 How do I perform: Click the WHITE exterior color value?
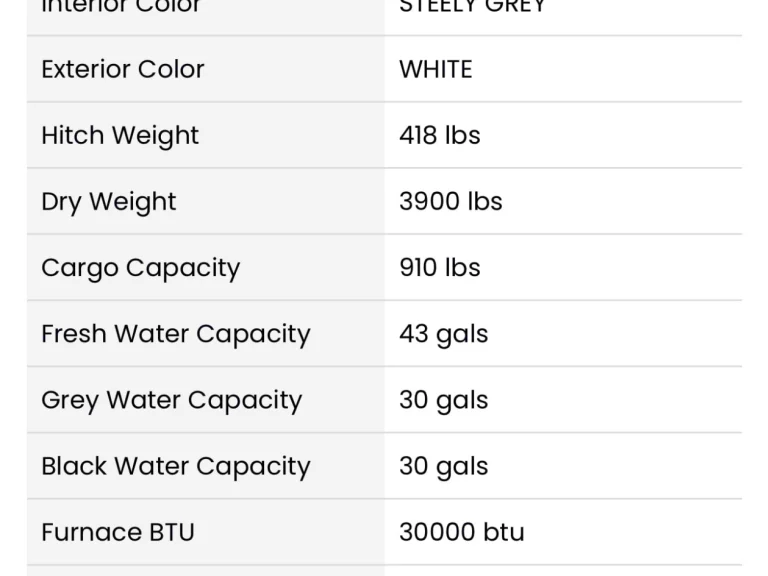click(x=436, y=69)
